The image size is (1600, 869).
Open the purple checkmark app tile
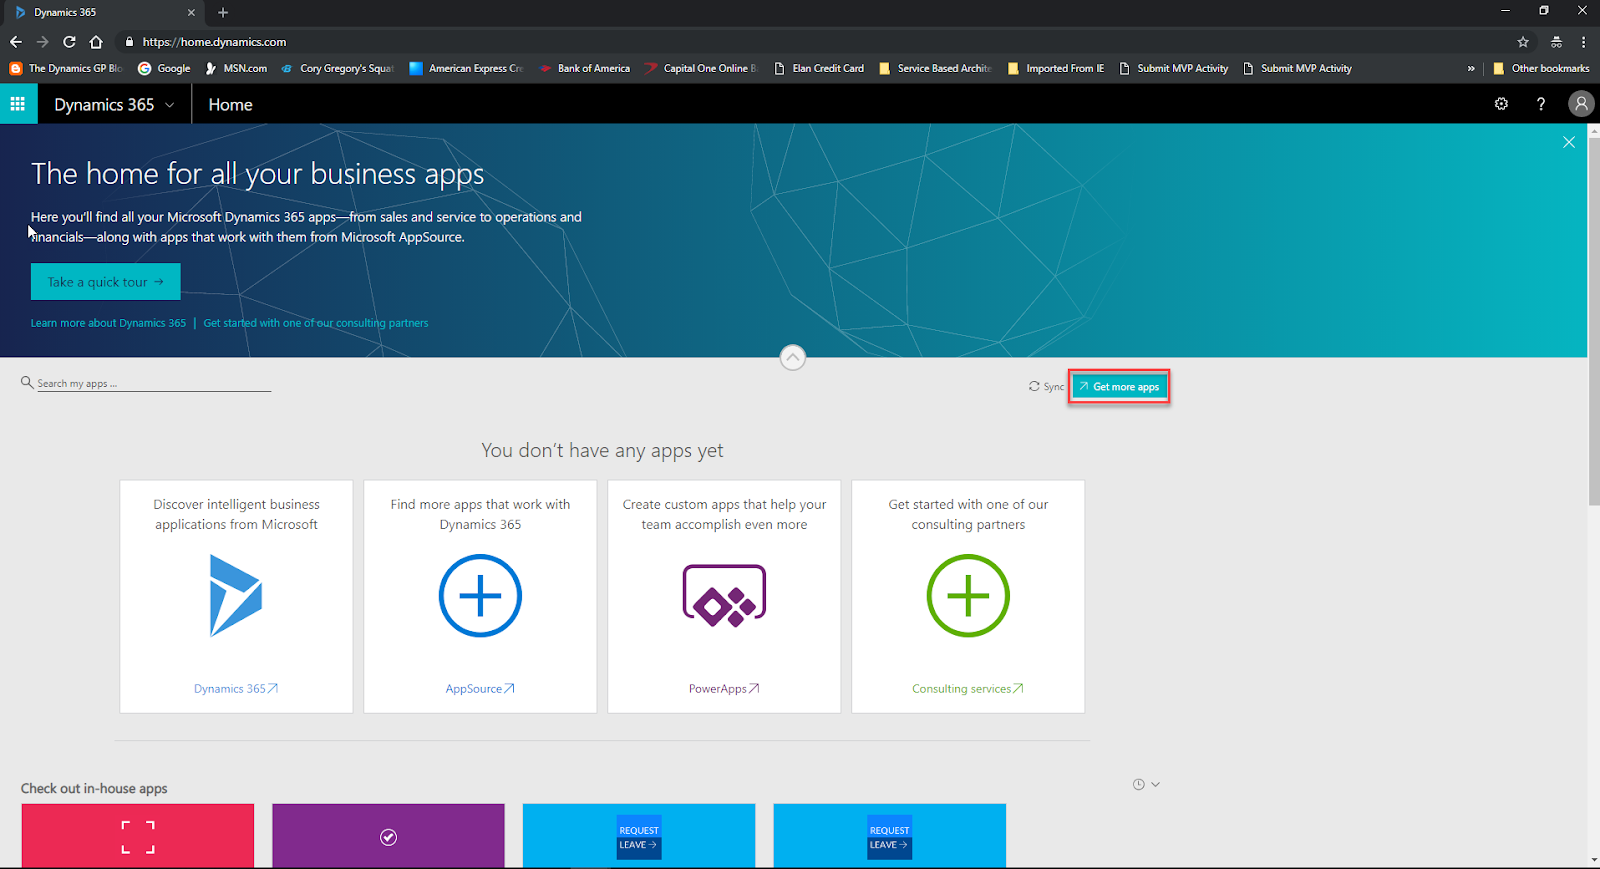pos(388,836)
